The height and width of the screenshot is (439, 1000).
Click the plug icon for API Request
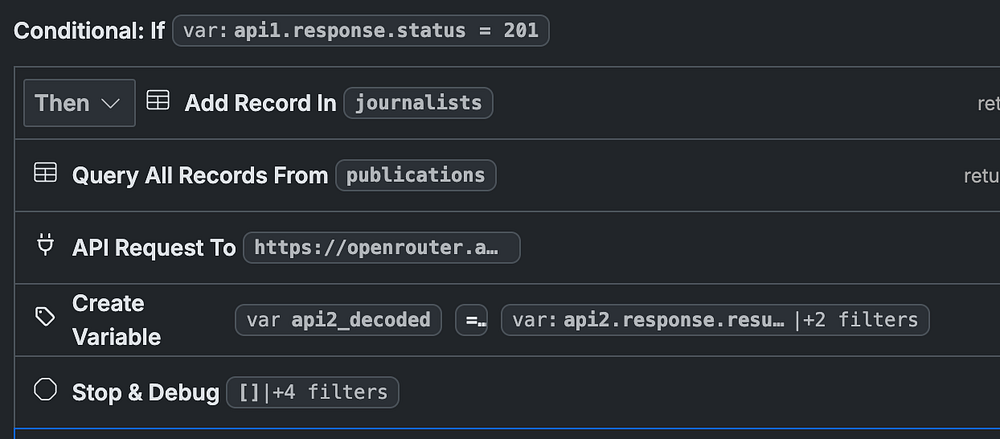point(45,246)
